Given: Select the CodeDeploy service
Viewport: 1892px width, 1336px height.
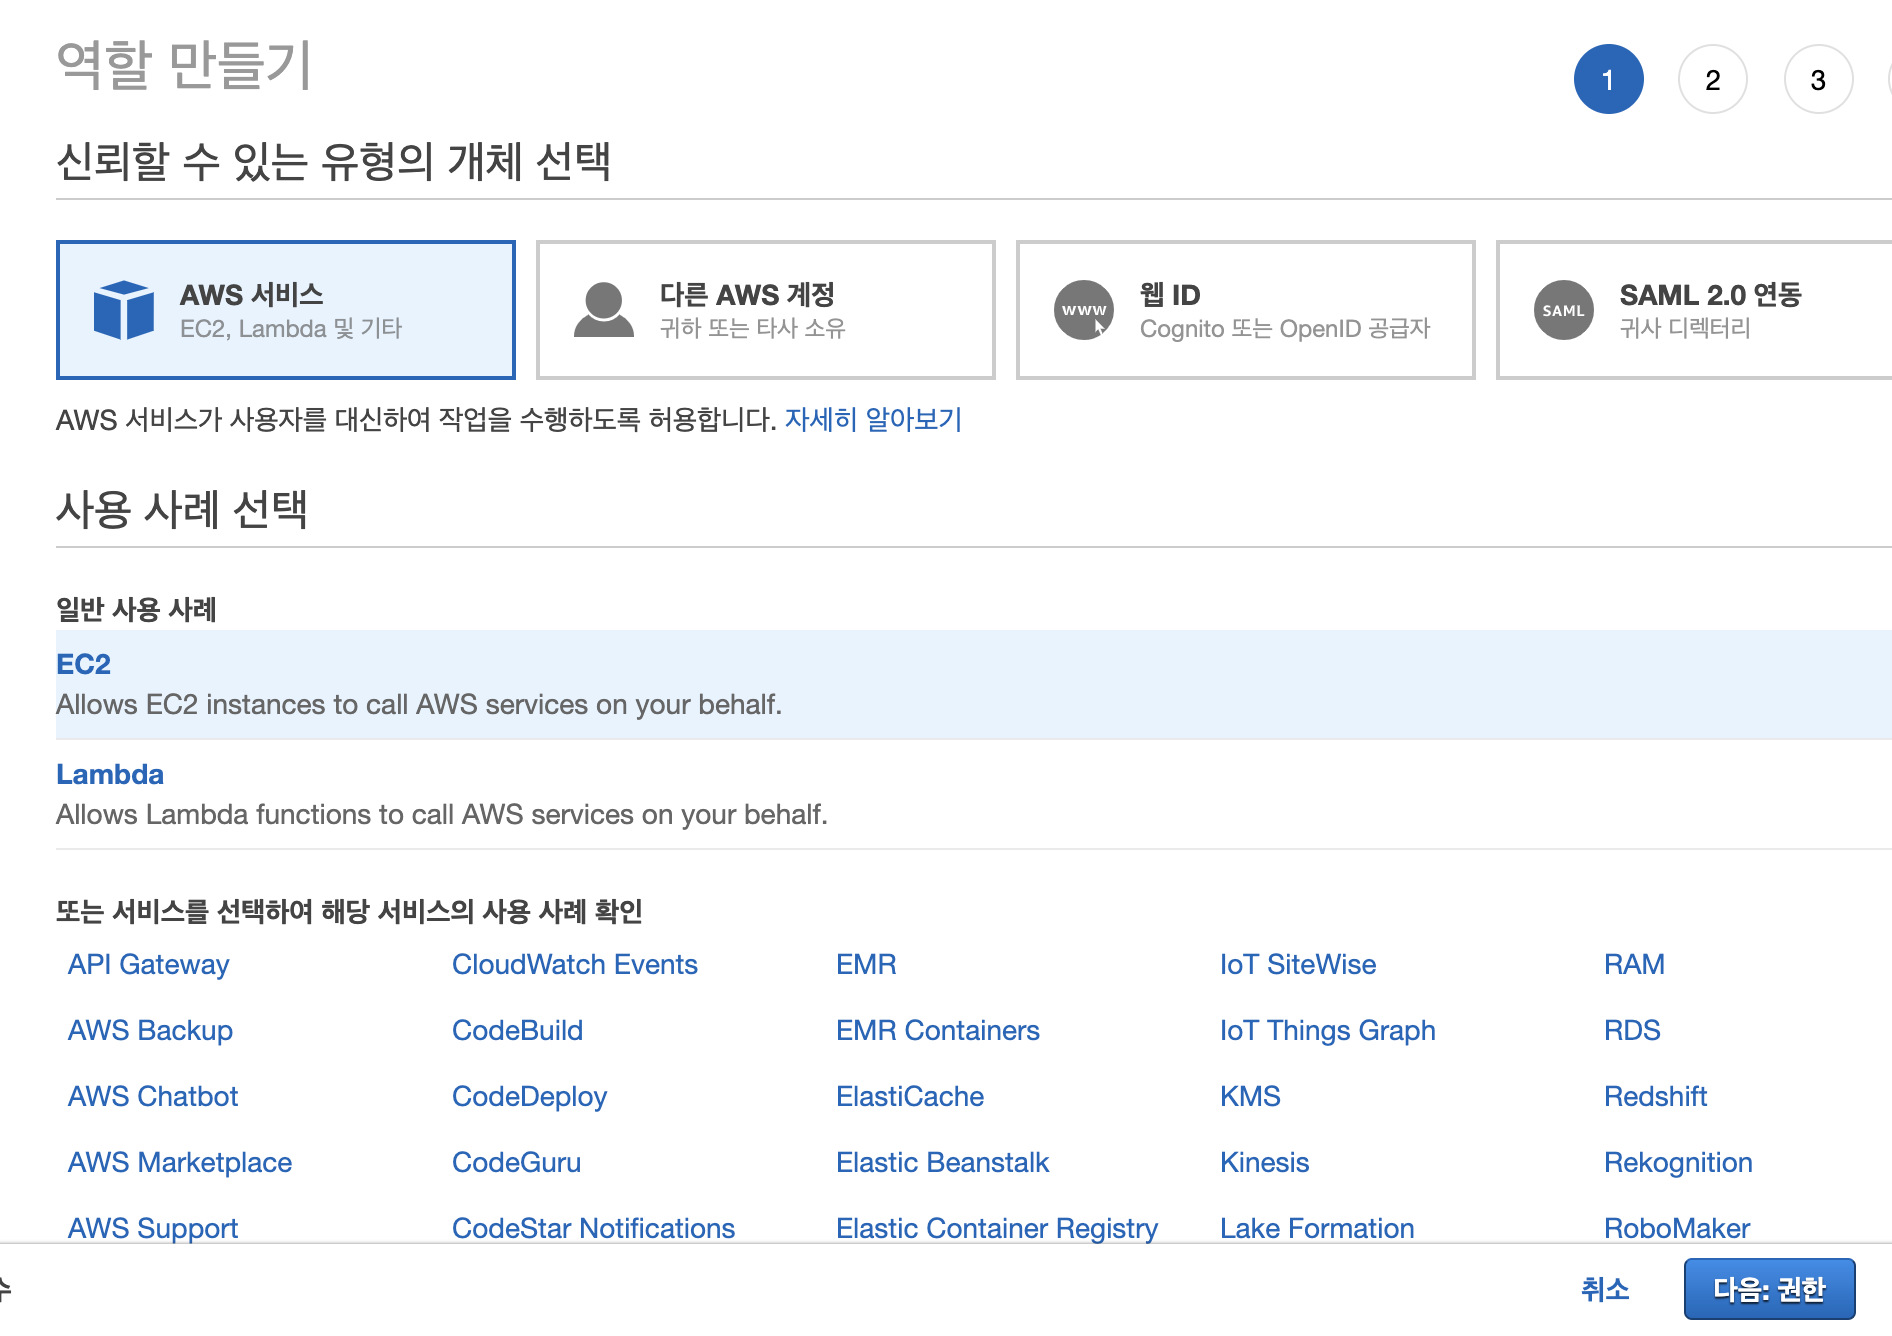Looking at the screenshot, I should 529,1096.
